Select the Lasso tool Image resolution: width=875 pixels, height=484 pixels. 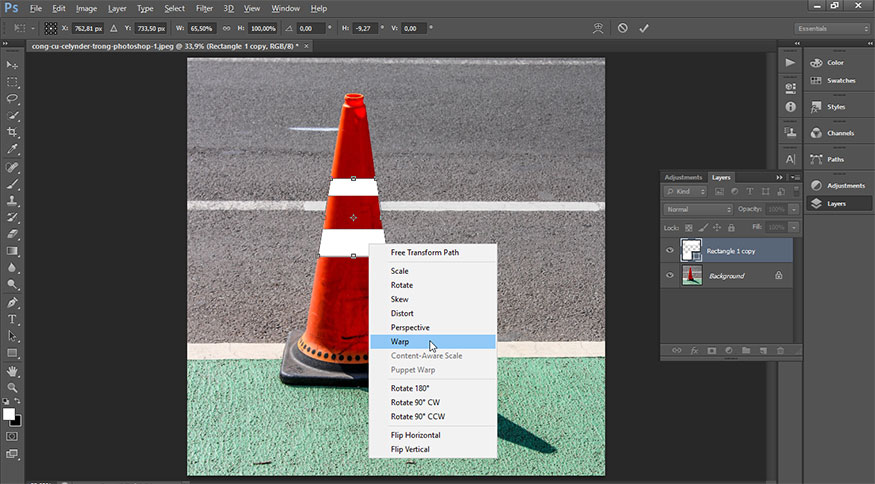(13, 99)
